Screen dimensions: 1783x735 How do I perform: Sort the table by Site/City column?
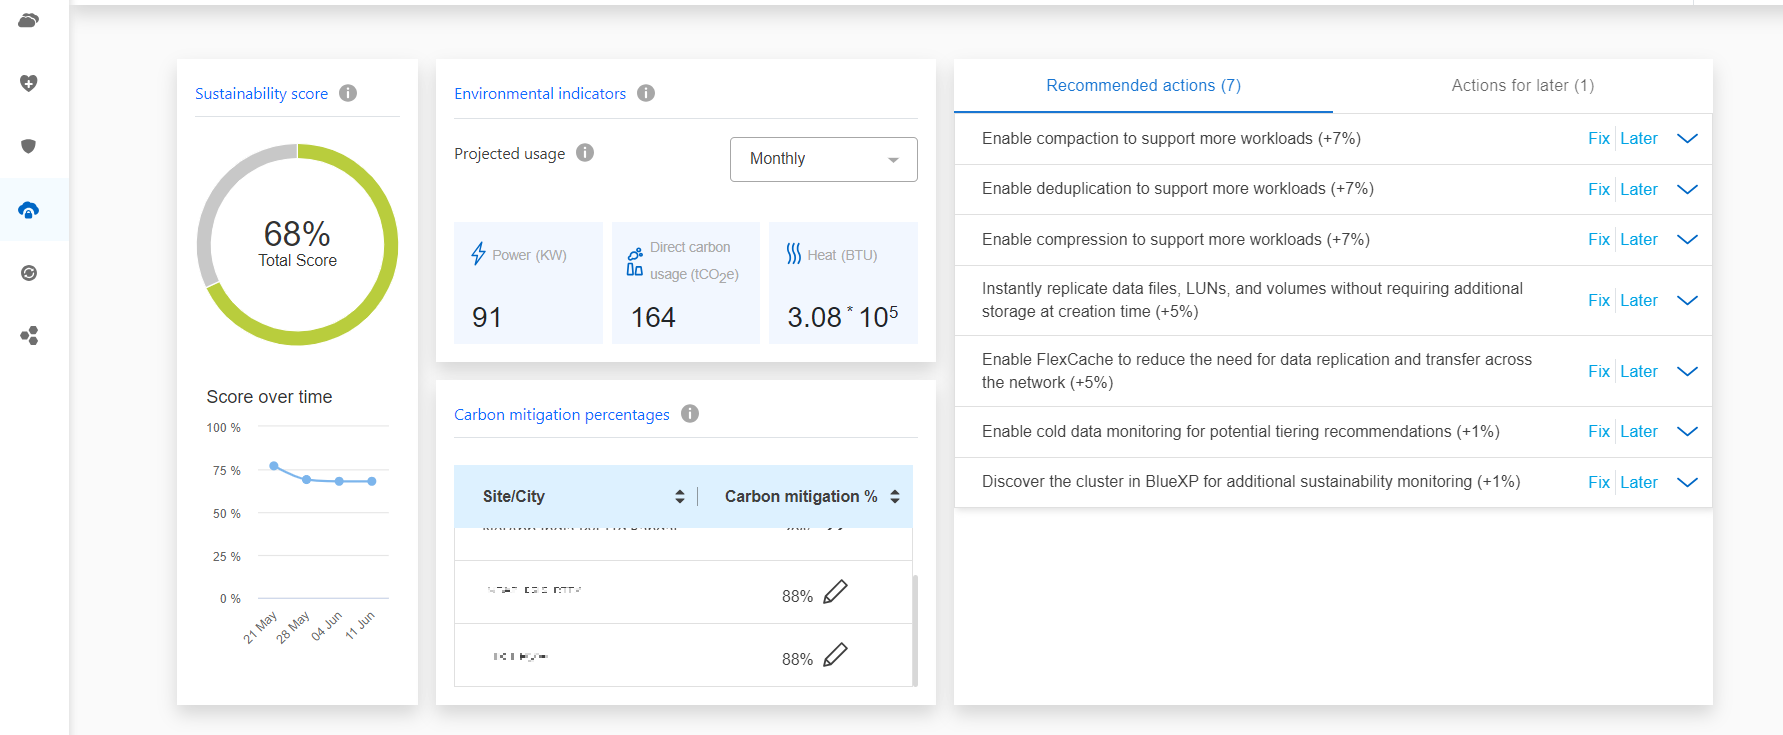click(x=680, y=496)
